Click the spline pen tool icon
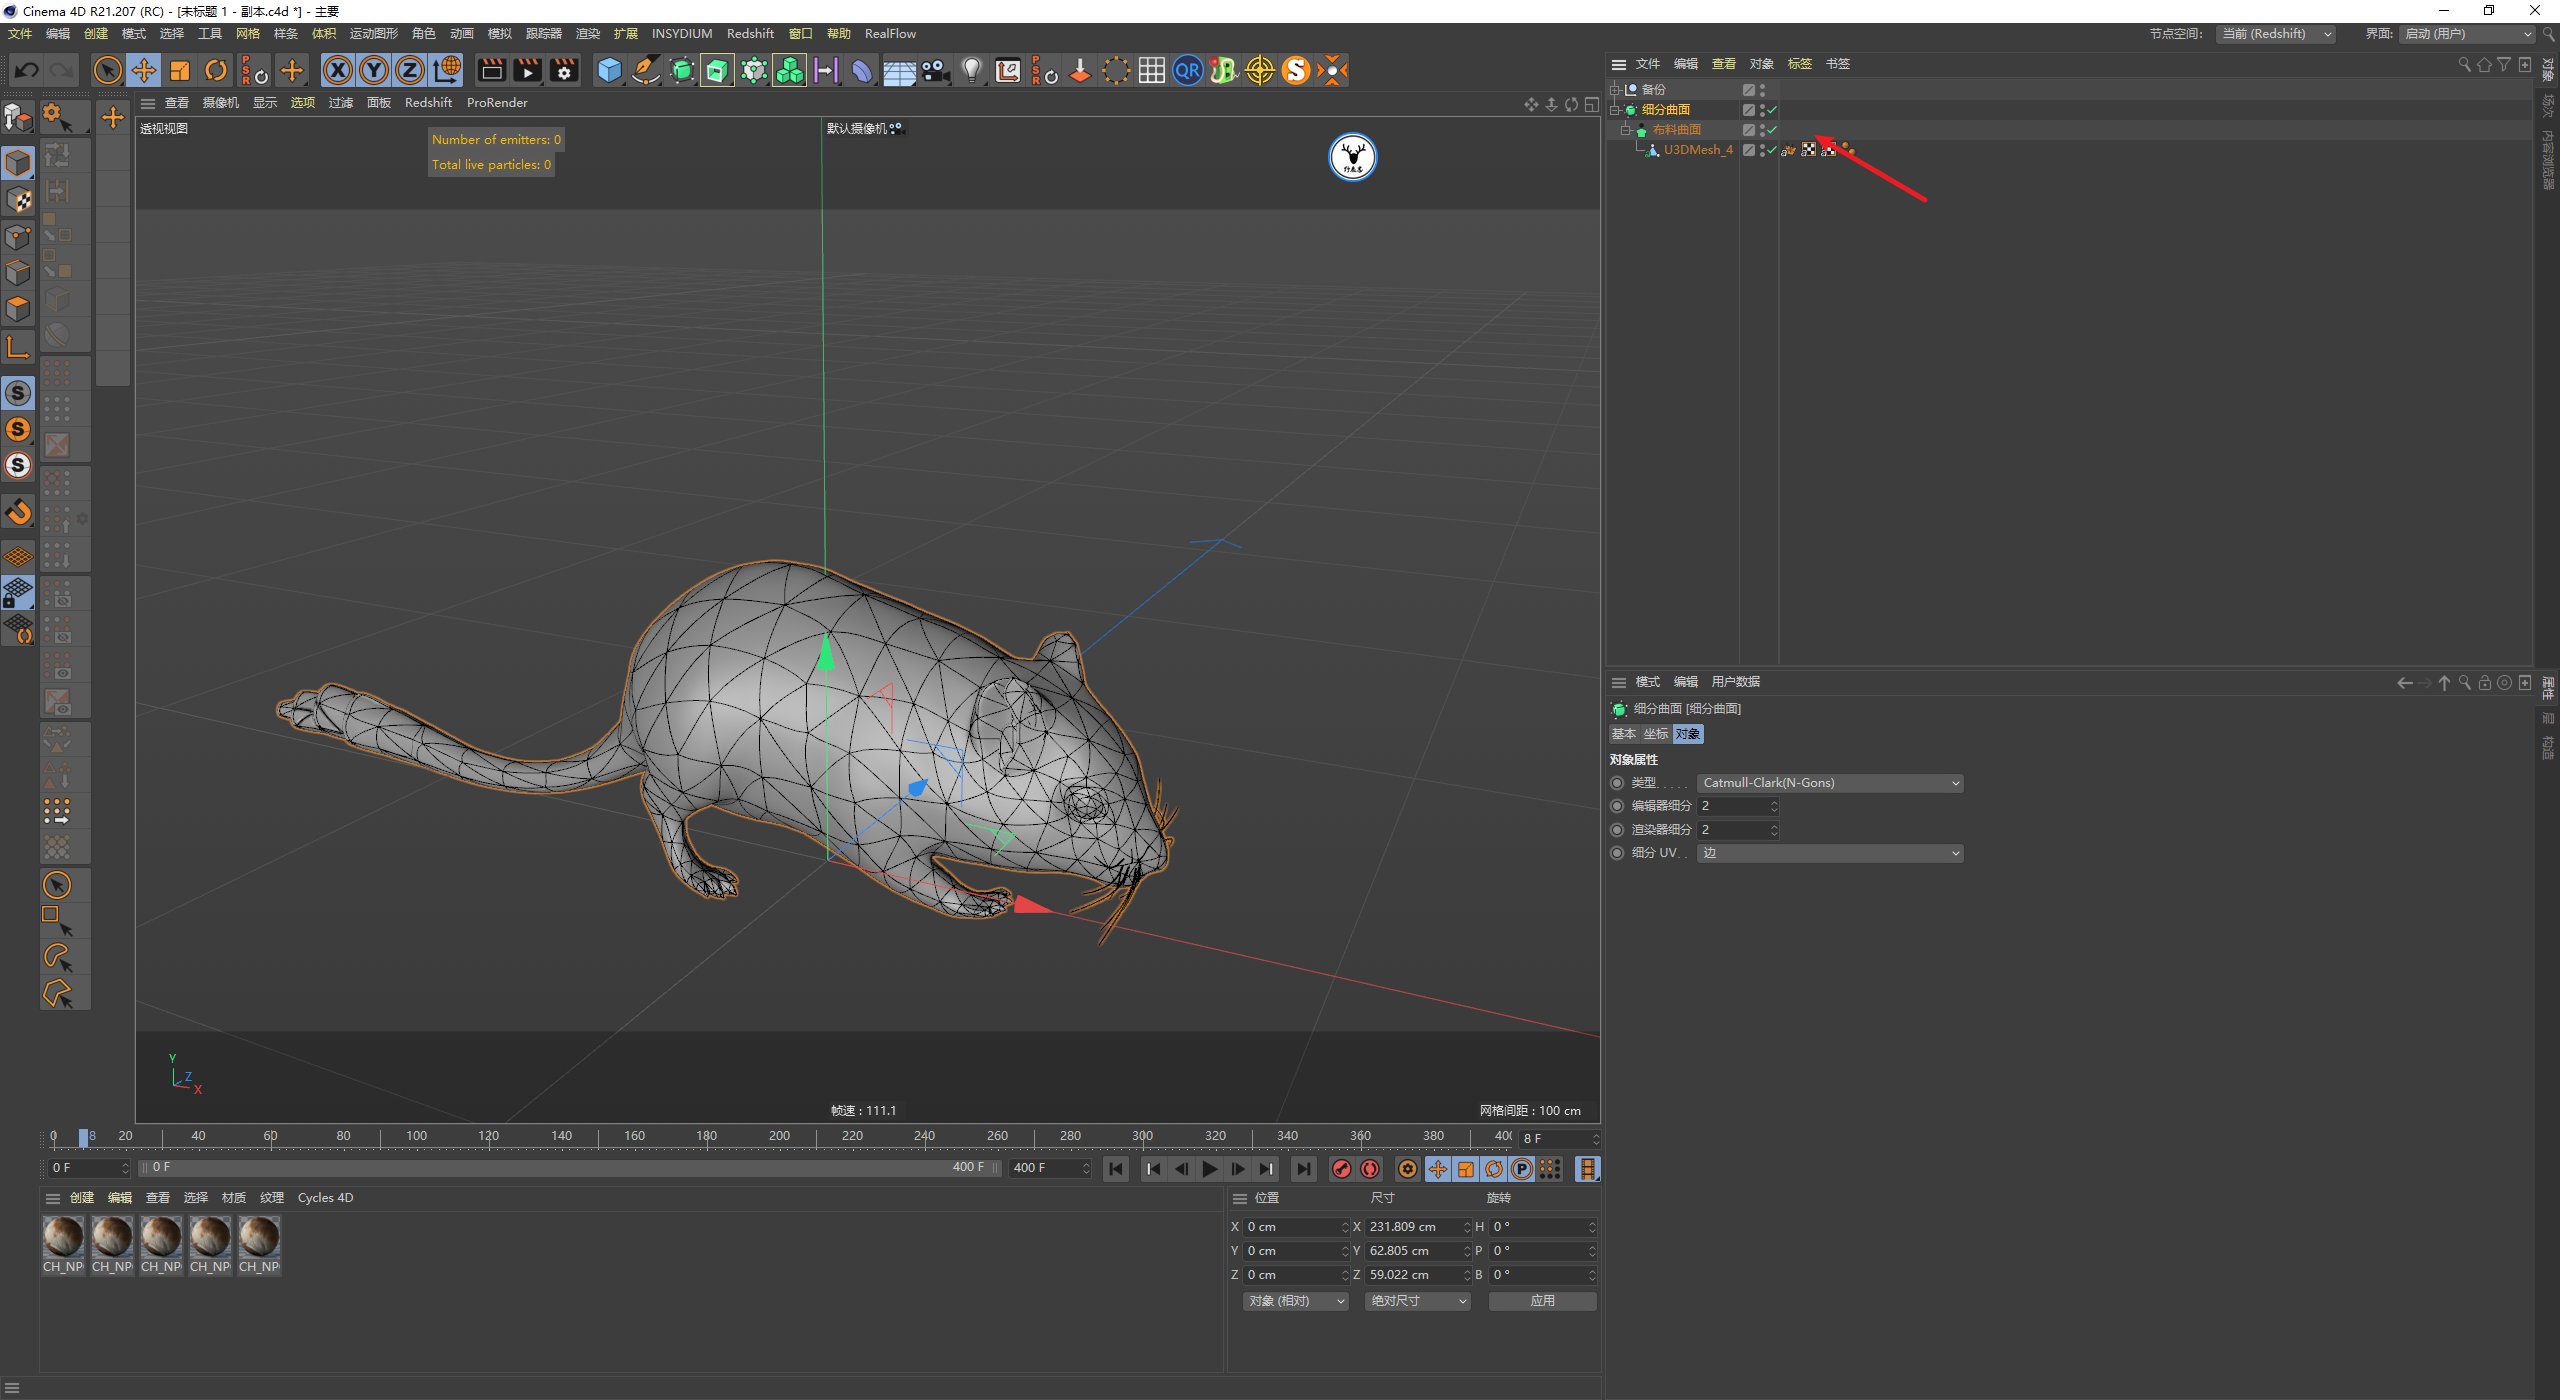The height and width of the screenshot is (1400, 2560). coord(646,70)
